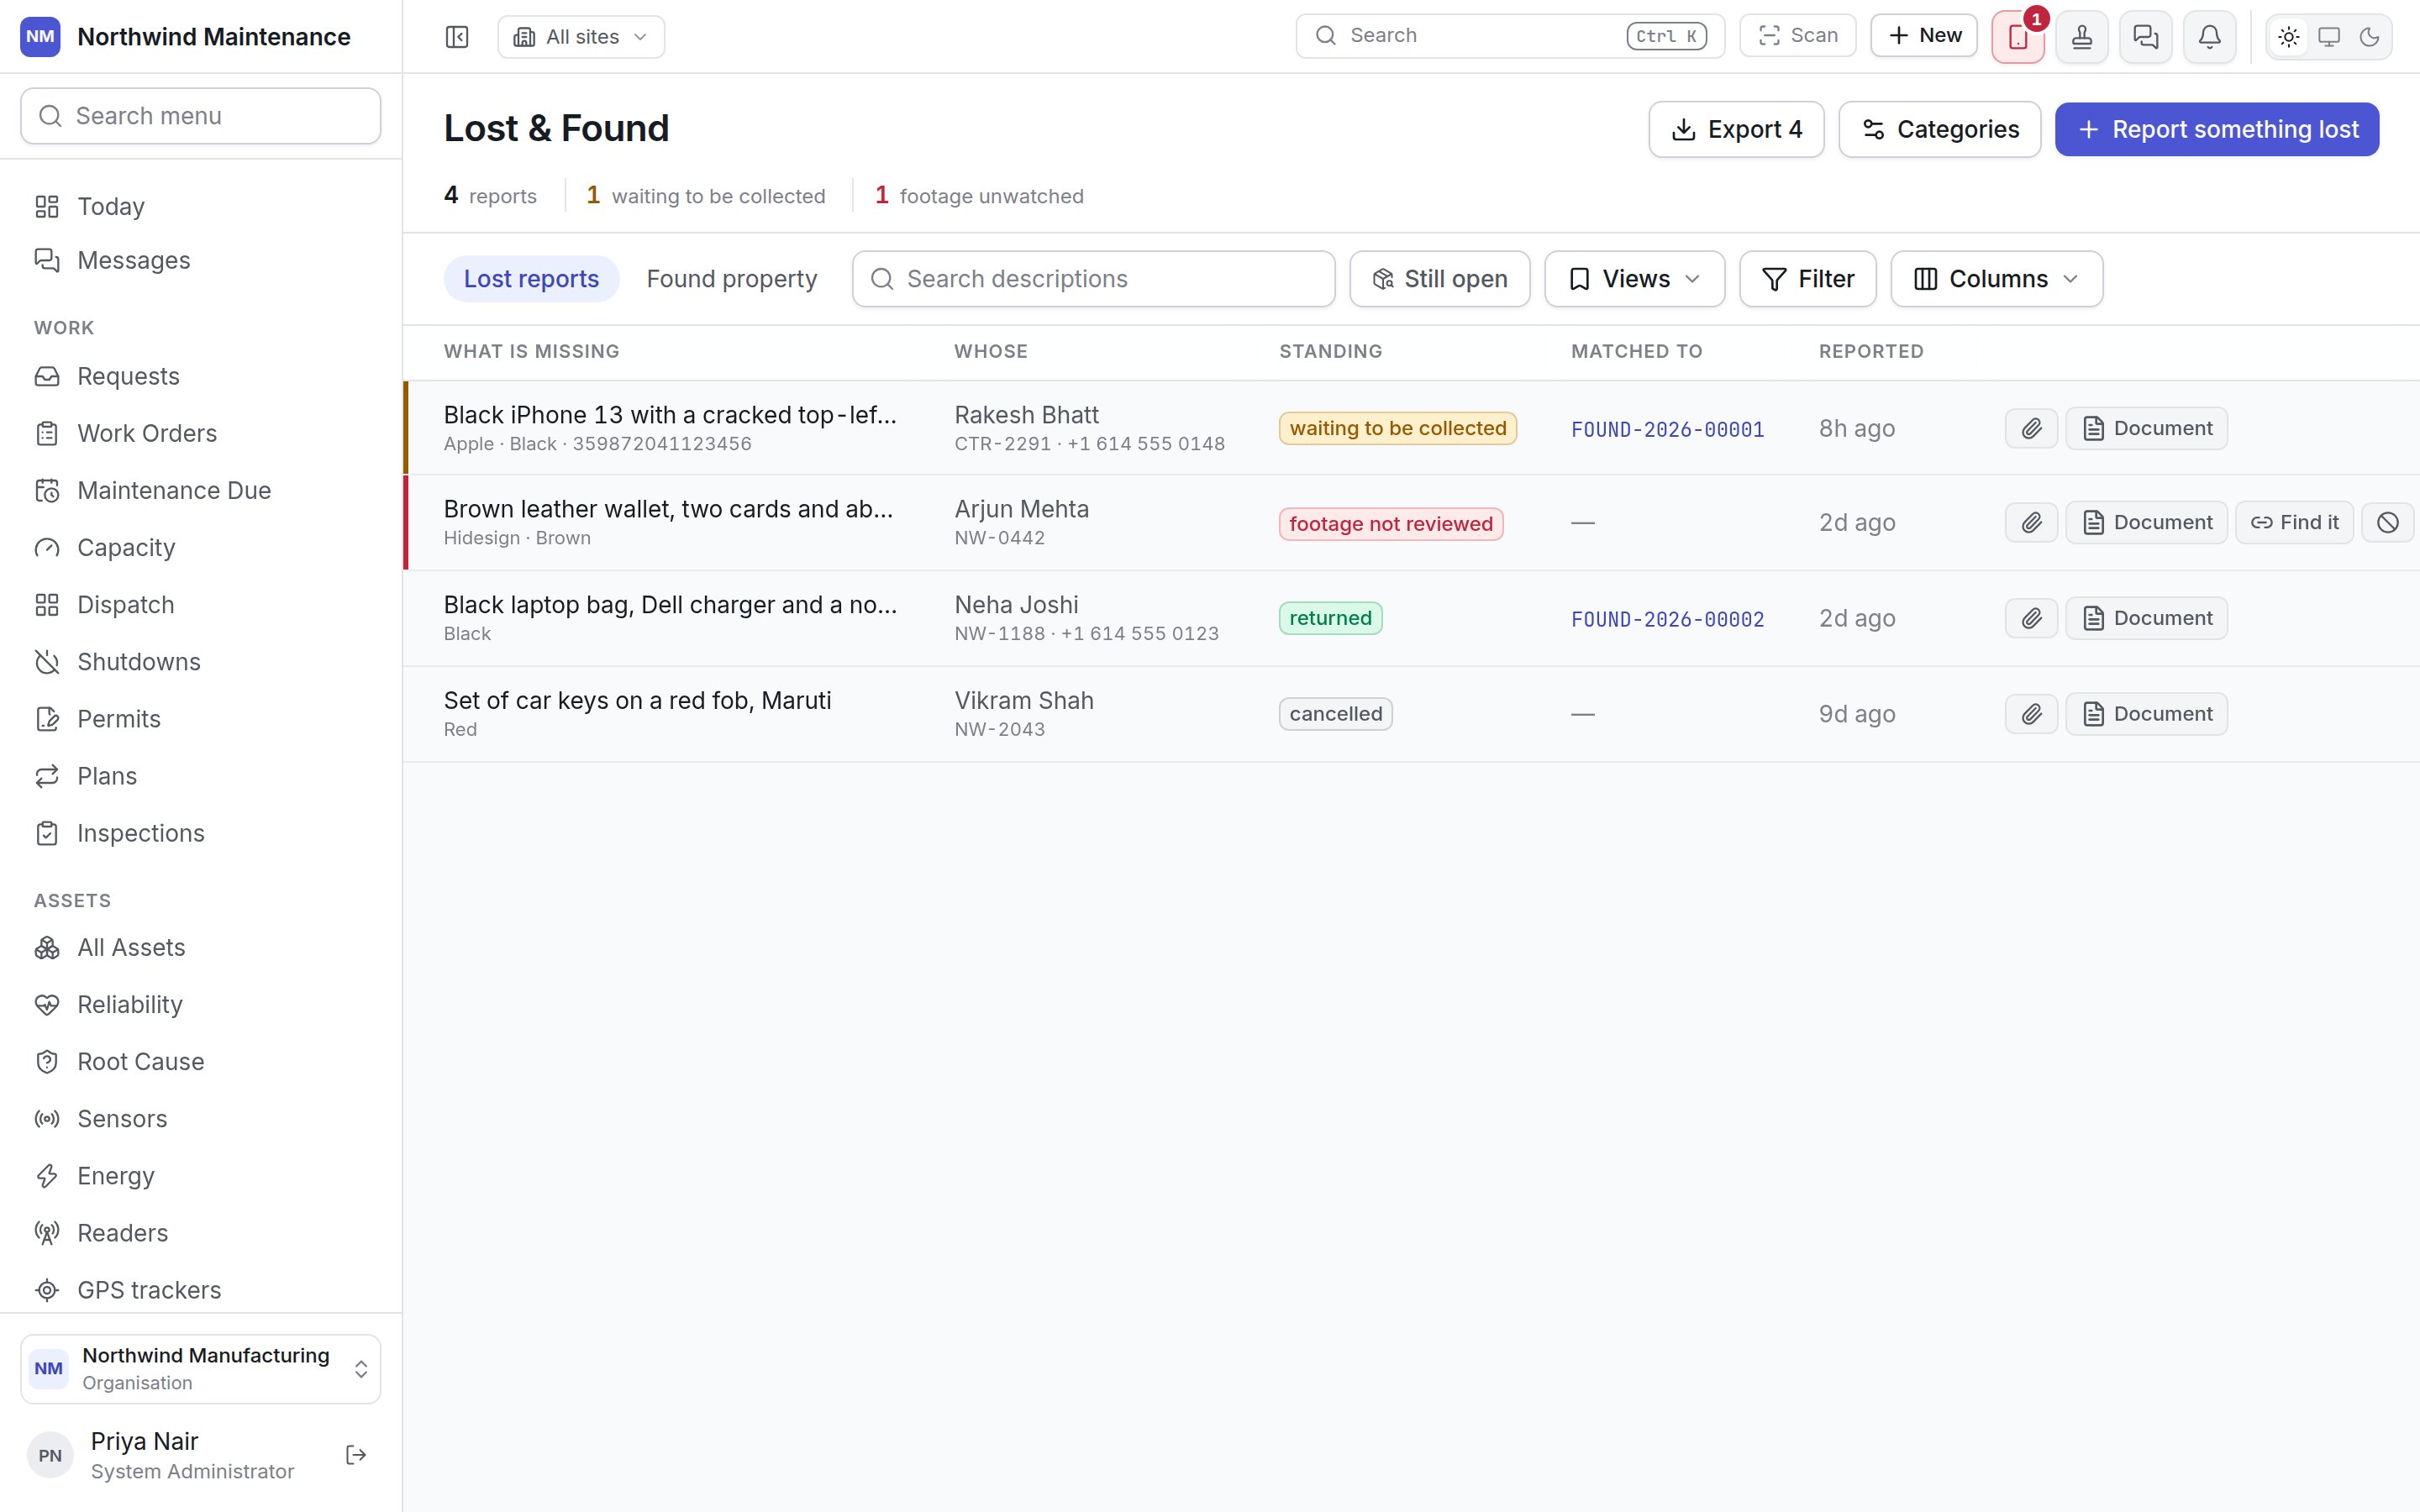This screenshot has width=2420, height=1512.
Task: Open the FOUND-2026-00001 link
Action: tap(1667, 429)
